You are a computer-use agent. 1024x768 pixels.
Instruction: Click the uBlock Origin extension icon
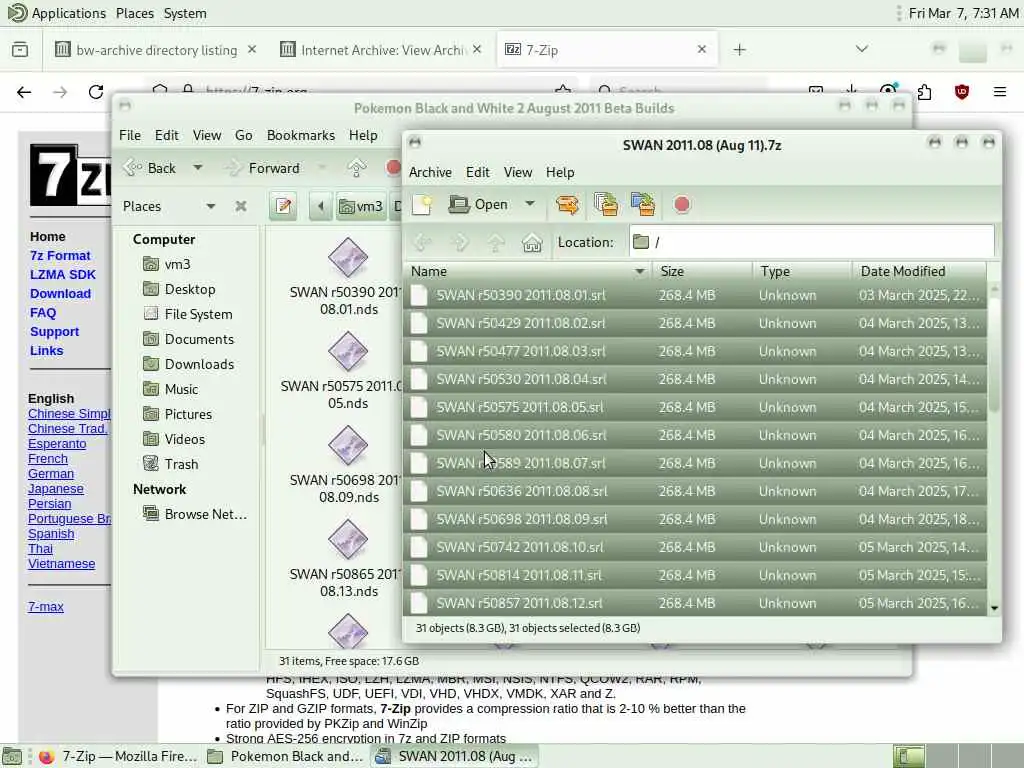961,91
